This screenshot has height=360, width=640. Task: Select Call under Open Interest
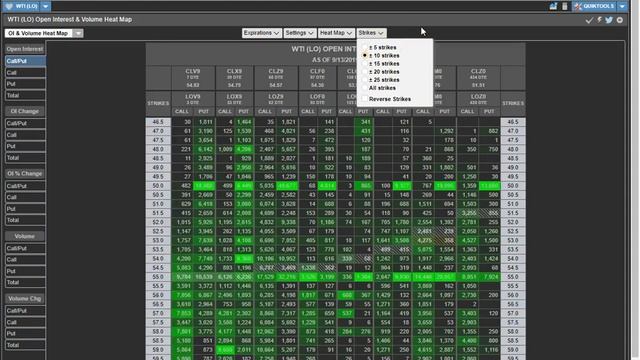[x=25, y=73]
